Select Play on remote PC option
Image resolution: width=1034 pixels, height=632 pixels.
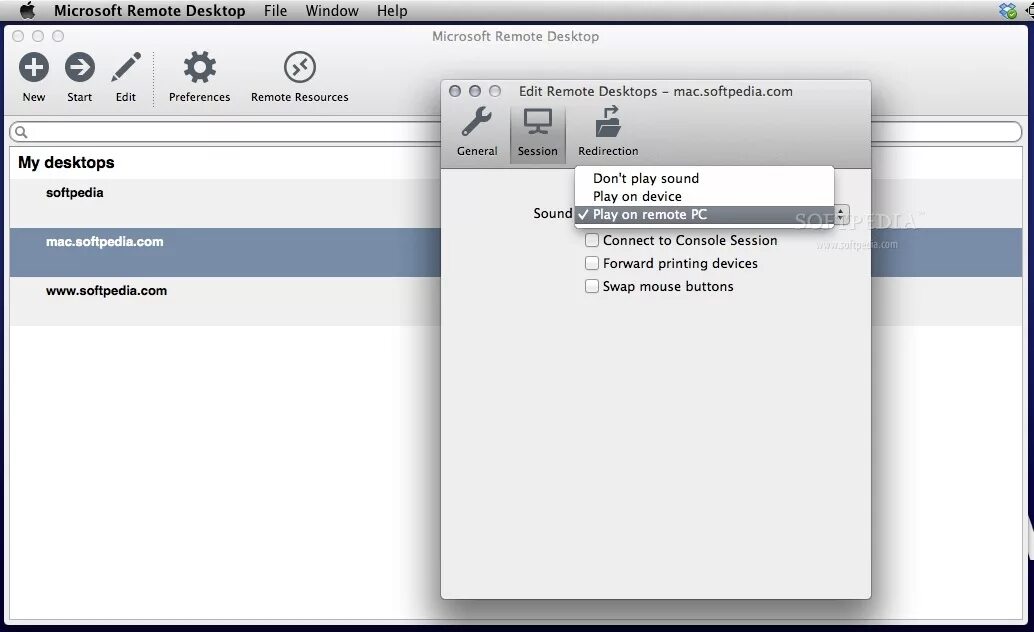(x=704, y=214)
